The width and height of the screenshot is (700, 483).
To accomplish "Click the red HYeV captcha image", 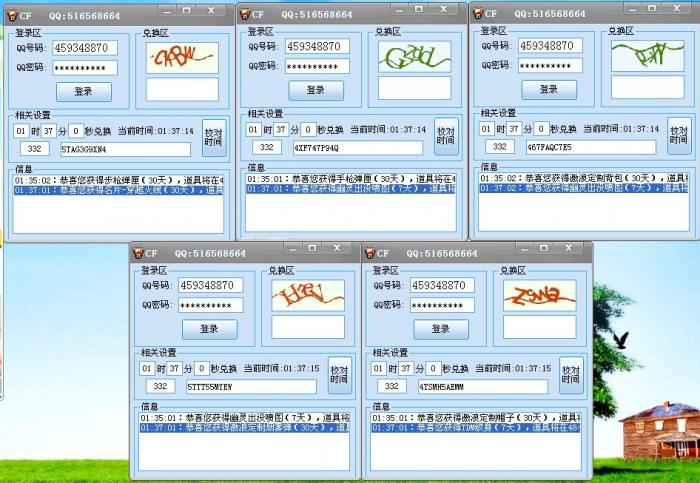I will pos(308,296).
